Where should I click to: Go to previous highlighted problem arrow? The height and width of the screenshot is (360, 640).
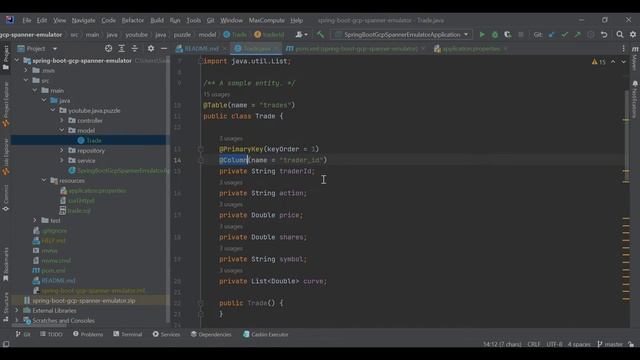(x=613, y=62)
